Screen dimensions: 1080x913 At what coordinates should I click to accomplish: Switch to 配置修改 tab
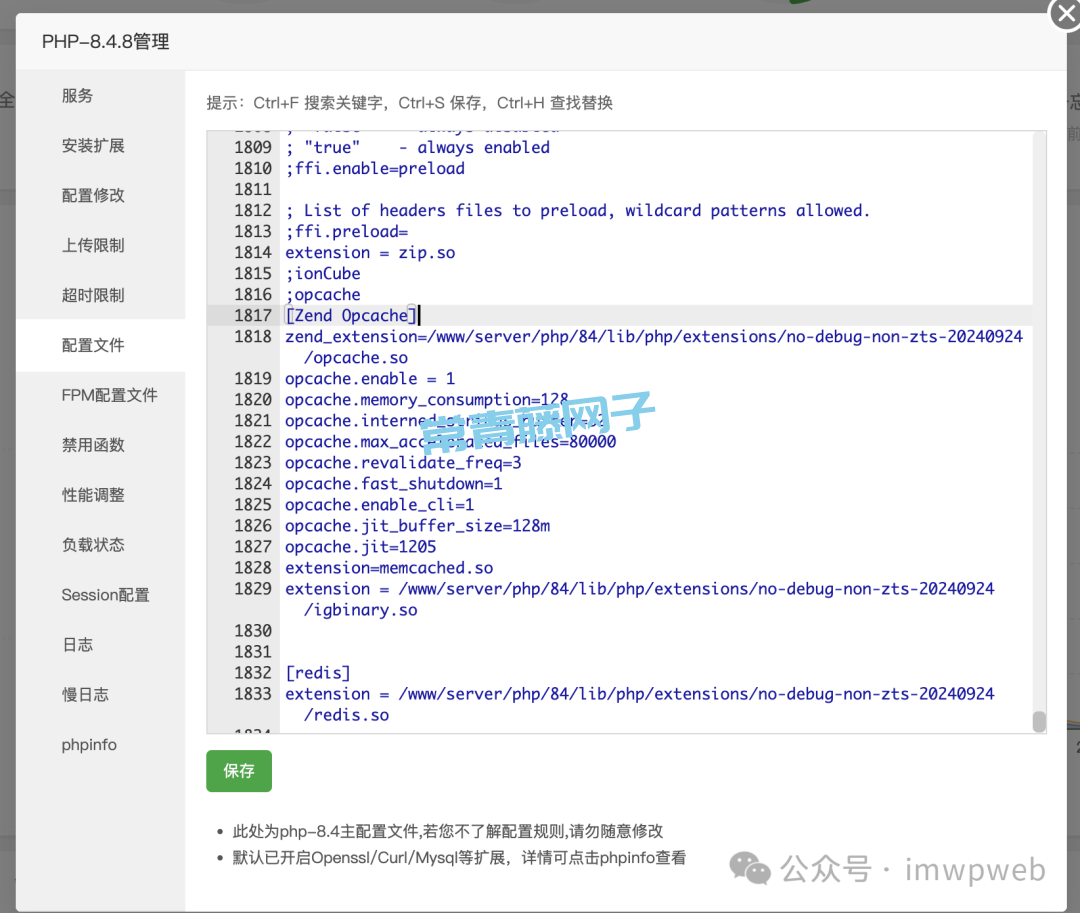click(x=93, y=196)
